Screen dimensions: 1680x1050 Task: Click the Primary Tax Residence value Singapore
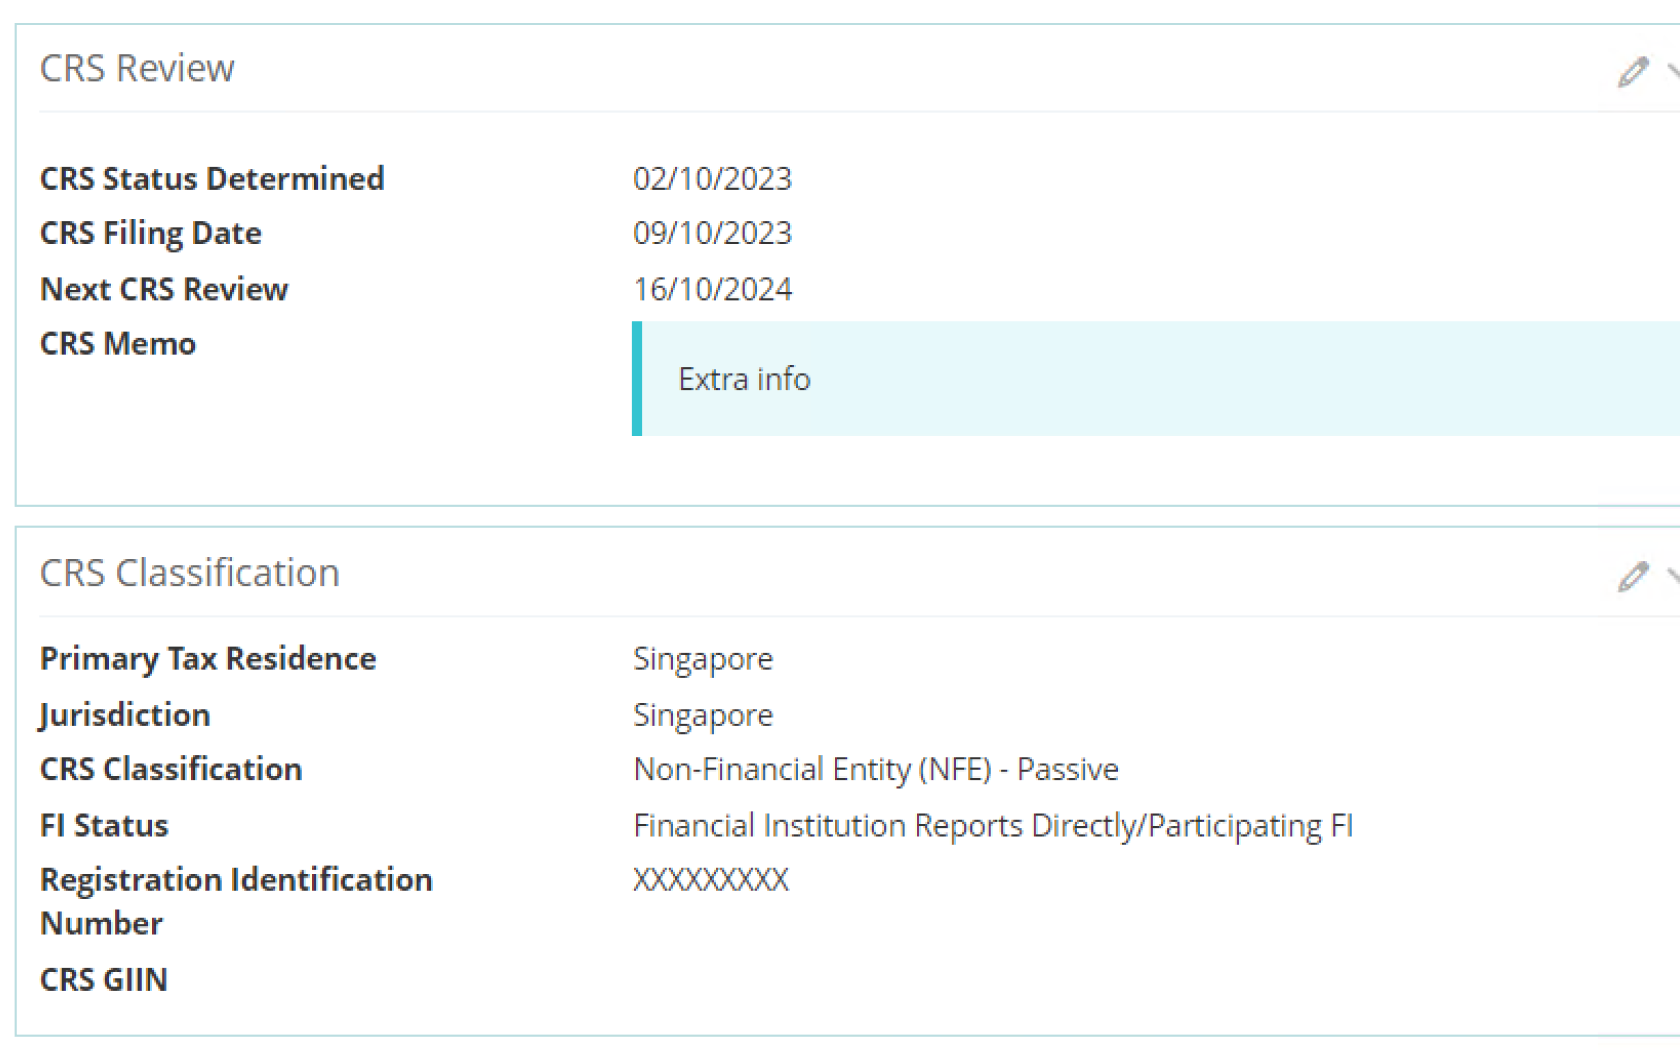pyautogui.click(x=703, y=659)
